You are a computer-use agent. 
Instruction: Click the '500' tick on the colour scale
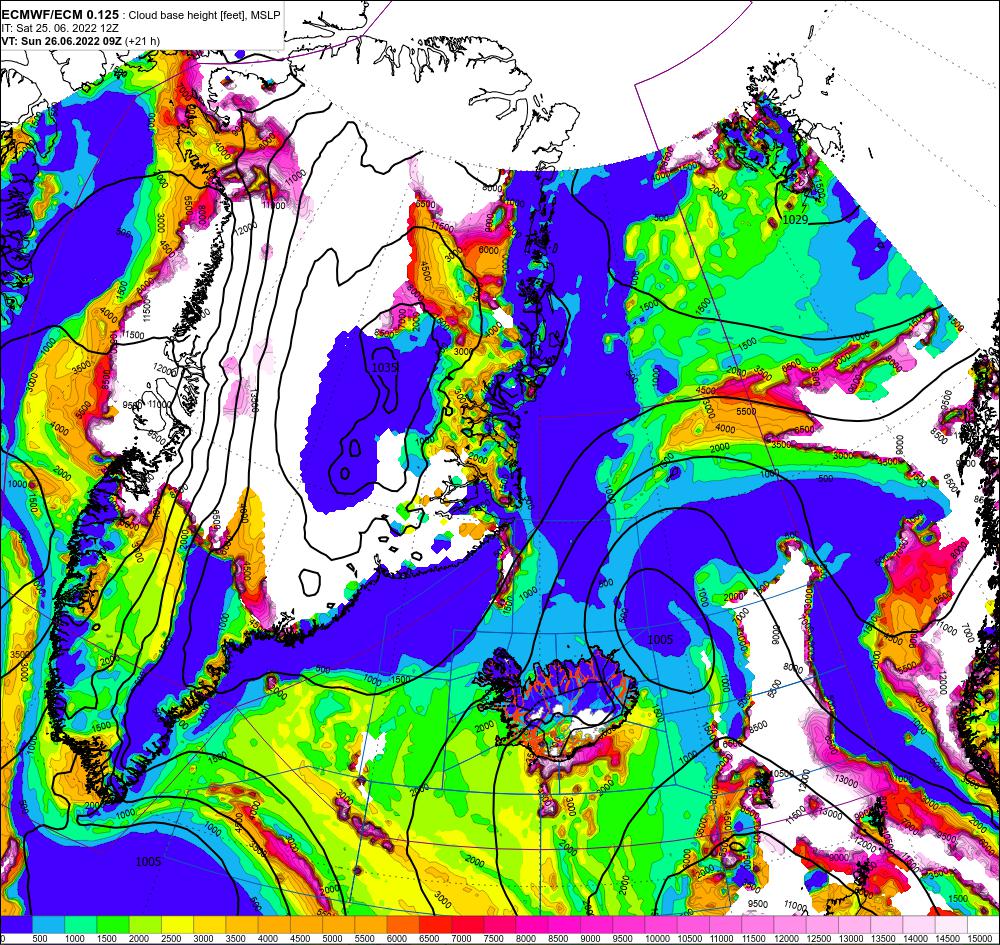point(40,939)
